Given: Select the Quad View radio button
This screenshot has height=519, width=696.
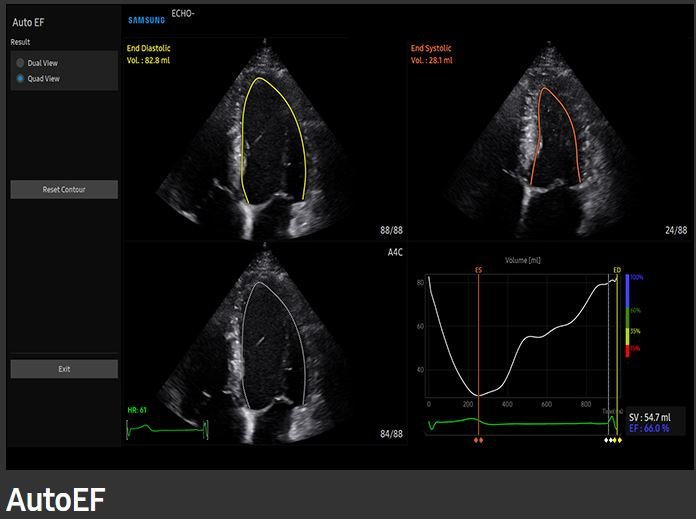Looking at the screenshot, I should click(x=20, y=79).
